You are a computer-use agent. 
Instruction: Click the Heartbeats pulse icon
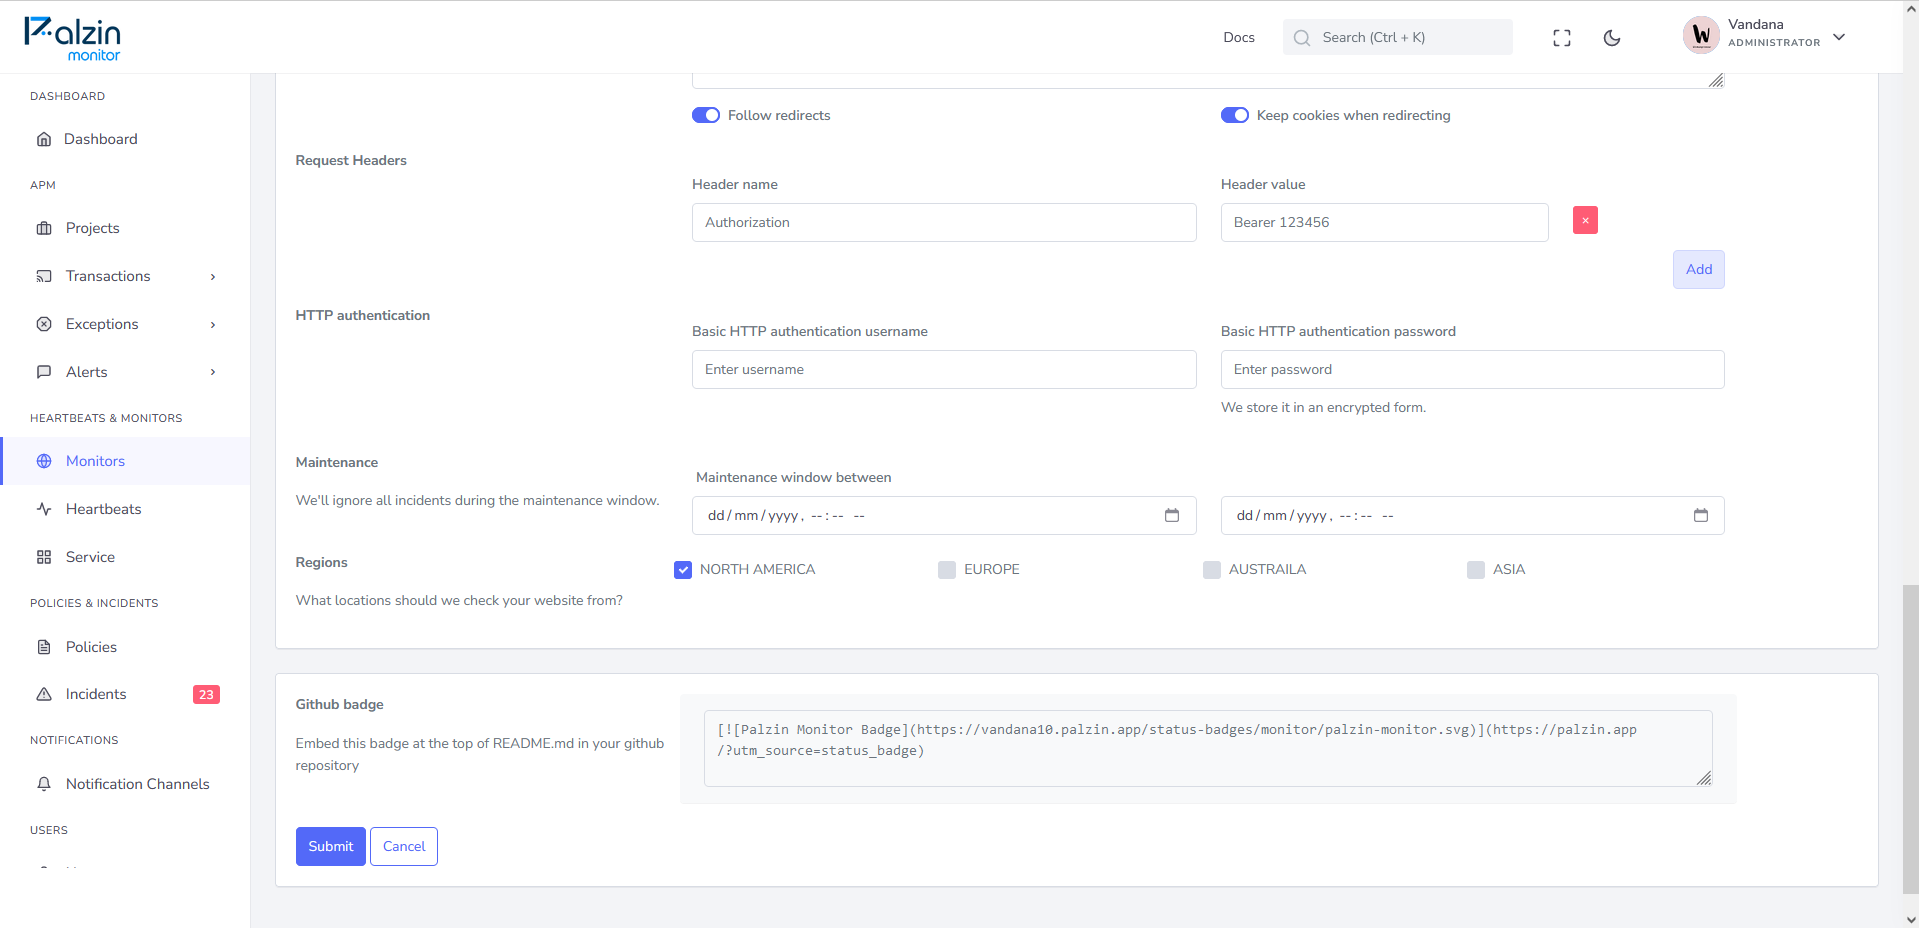pos(44,509)
